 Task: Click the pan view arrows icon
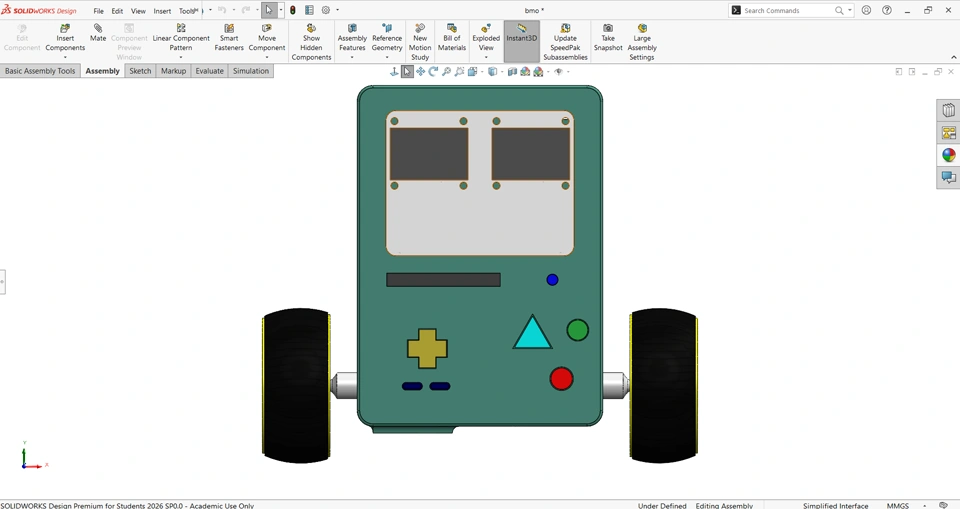(420, 72)
